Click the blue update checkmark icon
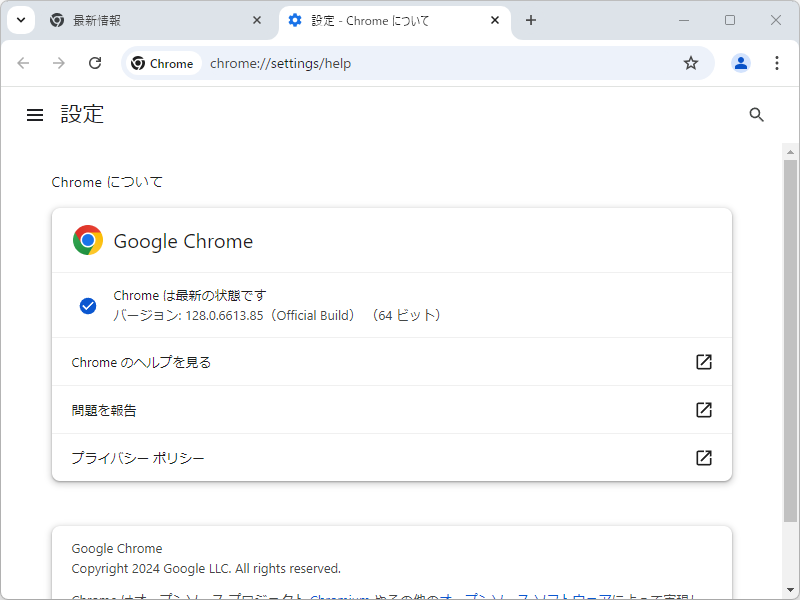Screen dimensions: 800x600 (x=88, y=305)
